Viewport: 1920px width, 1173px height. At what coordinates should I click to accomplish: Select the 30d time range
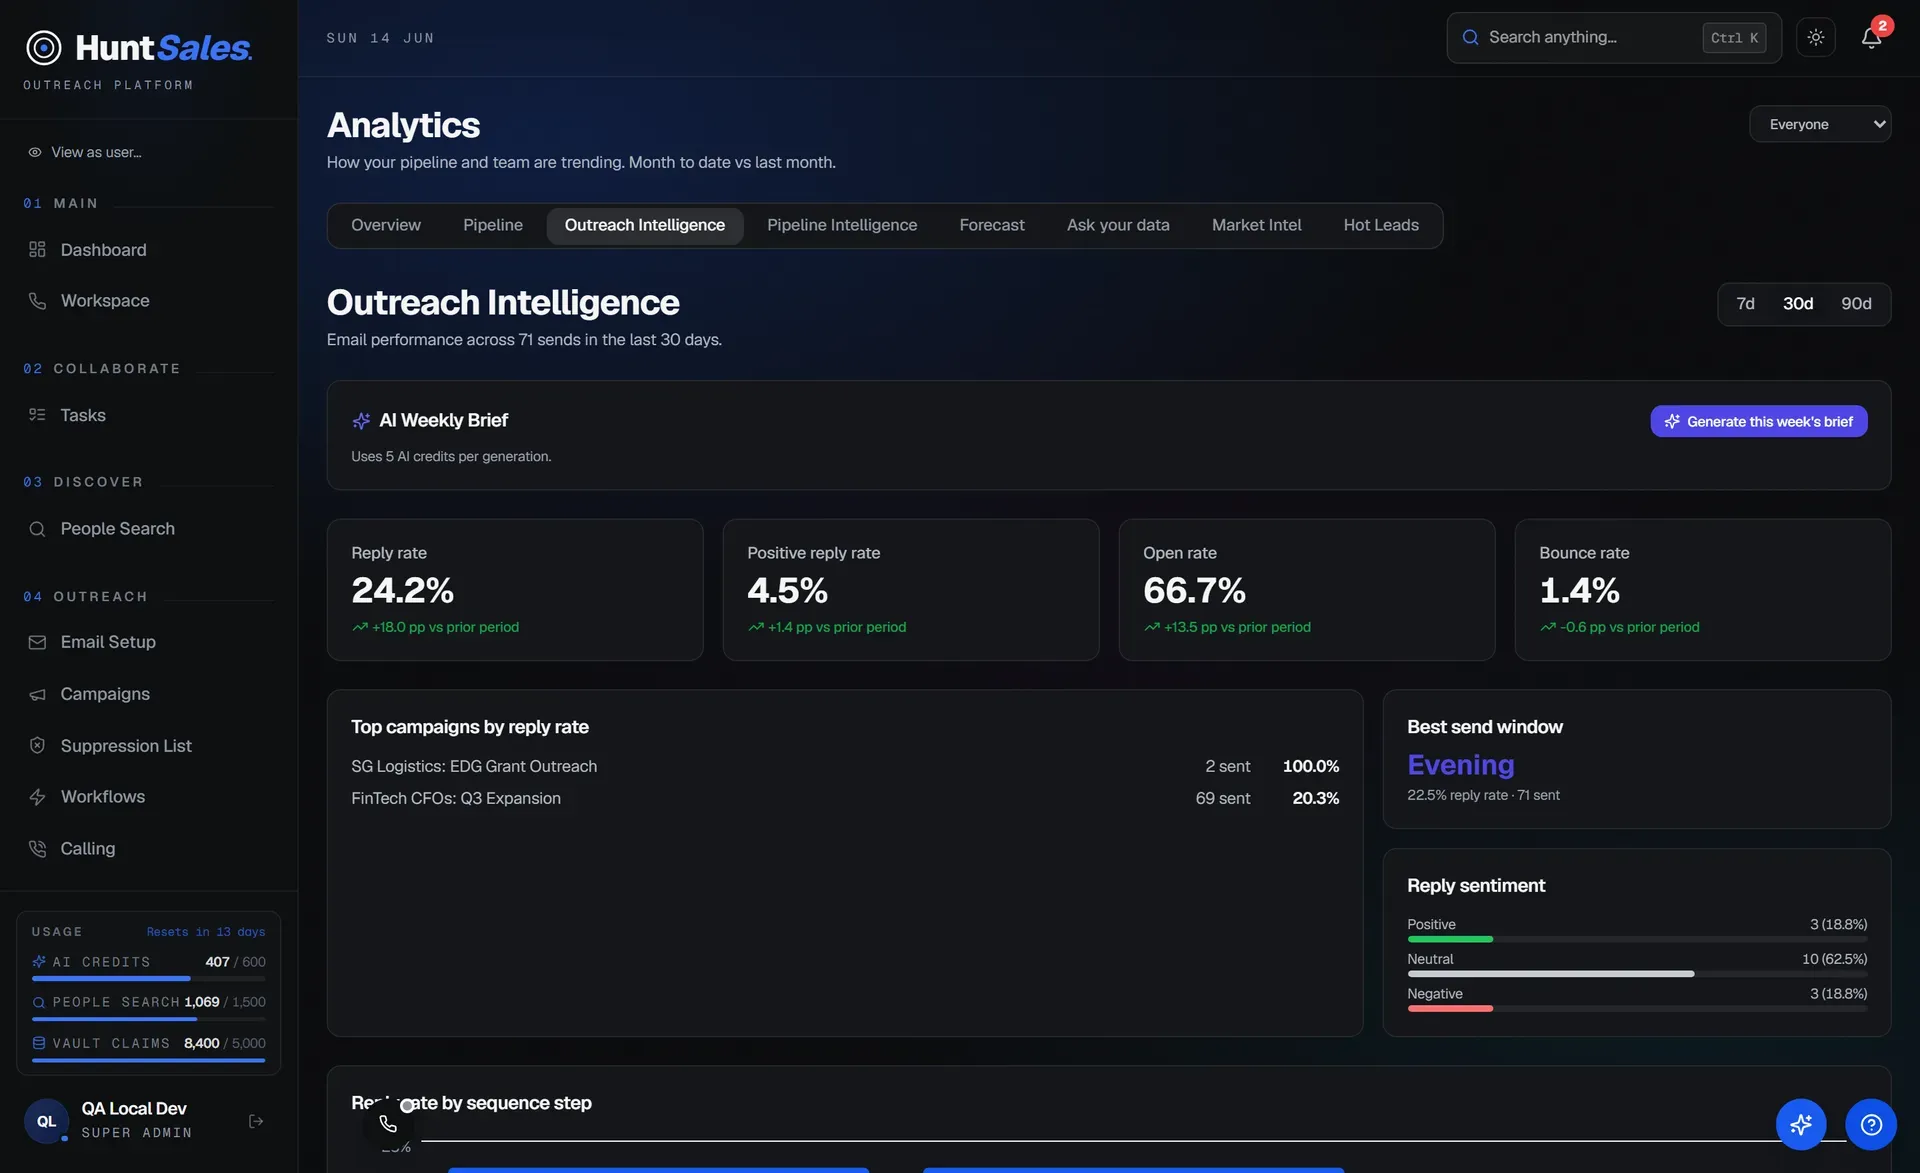1797,304
